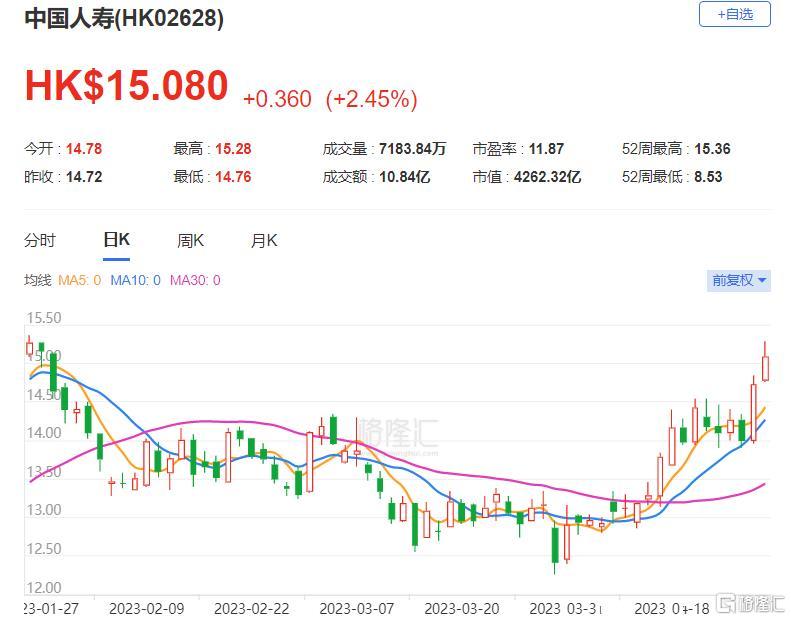
Task: Select the 日K chart tab
Action: pyautogui.click(x=117, y=240)
